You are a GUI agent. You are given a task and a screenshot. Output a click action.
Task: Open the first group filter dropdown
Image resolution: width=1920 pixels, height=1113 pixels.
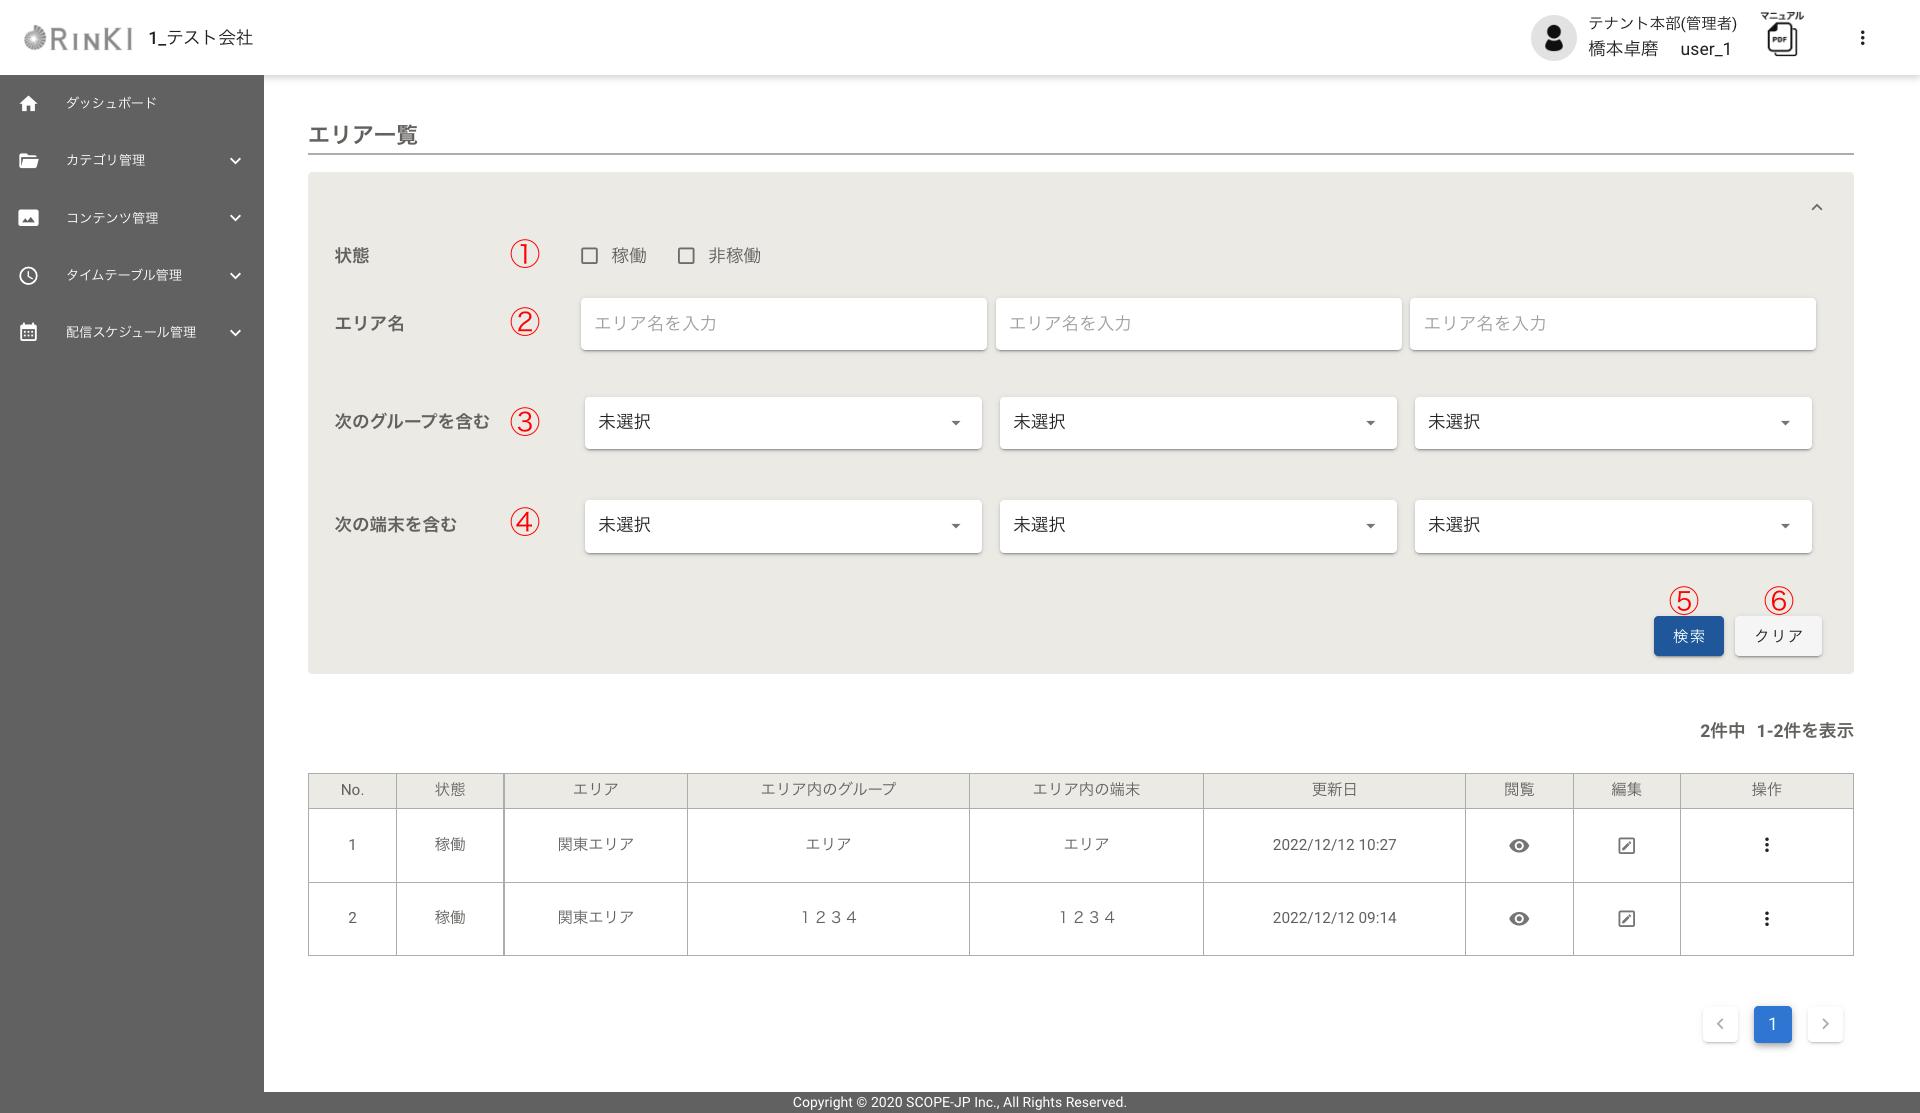[782, 423]
